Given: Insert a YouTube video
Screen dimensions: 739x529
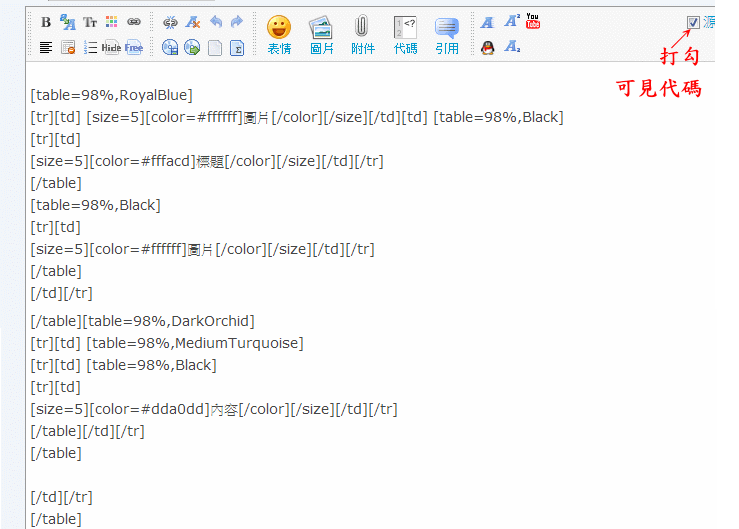Looking at the screenshot, I should pos(533,21).
